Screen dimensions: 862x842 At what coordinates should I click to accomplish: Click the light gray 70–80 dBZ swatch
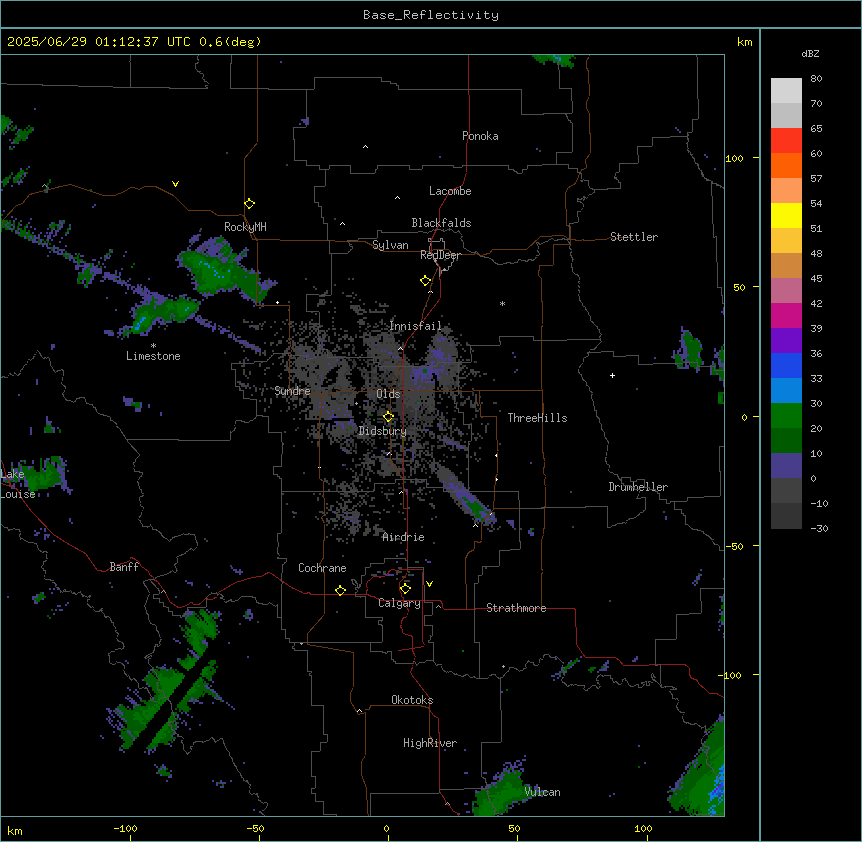click(786, 91)
